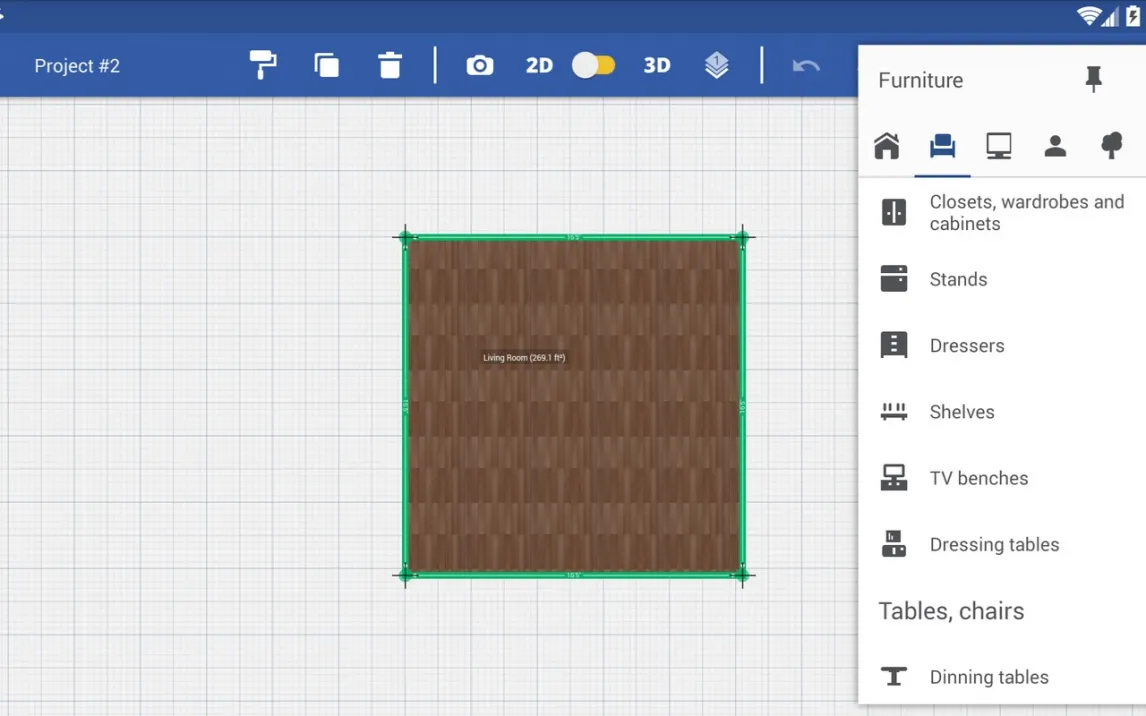The width and height of the screenshot is (1146, 716).
Task: Open the house construction tab
Action: (x=886, y=146)
